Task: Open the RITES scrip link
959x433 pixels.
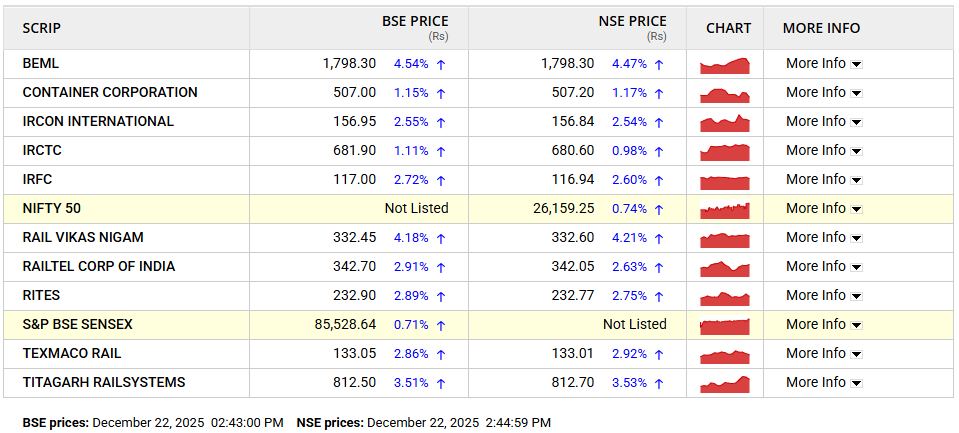Action: tap(41, 295)
